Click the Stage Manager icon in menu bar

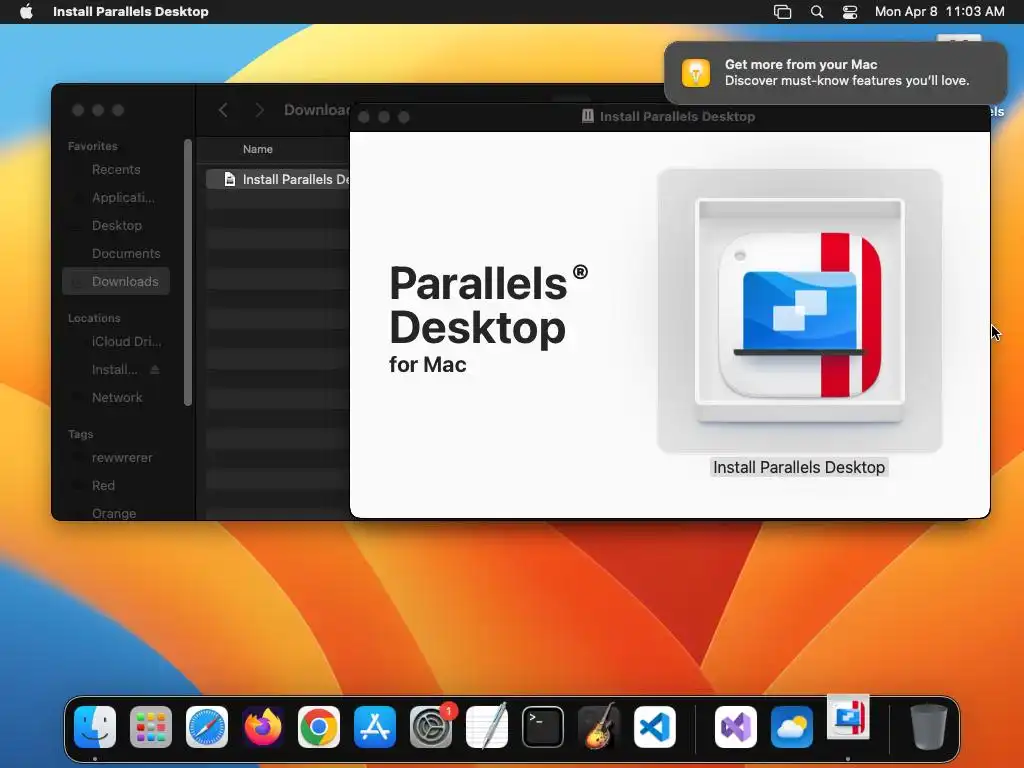point(782,12)
